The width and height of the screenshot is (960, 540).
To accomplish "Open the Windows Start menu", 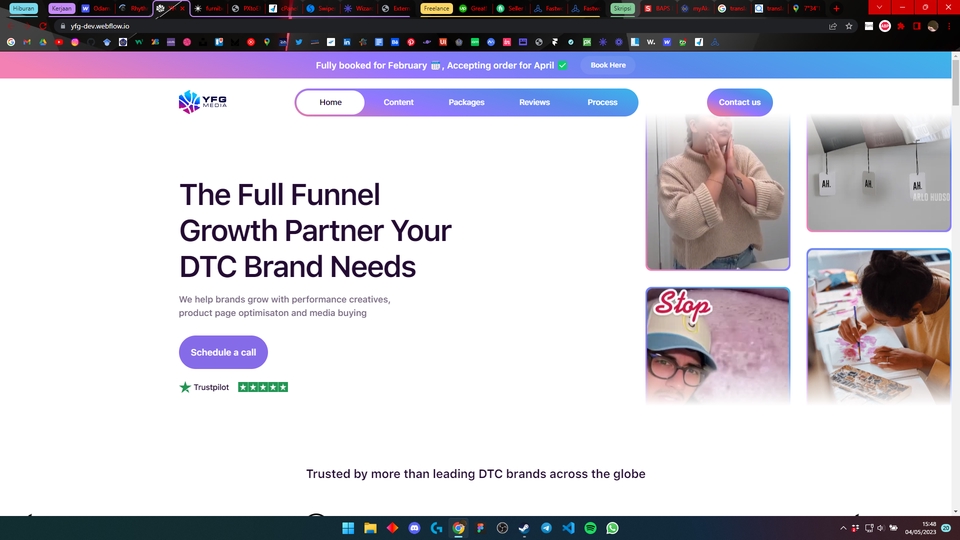I will pos(348,528).
